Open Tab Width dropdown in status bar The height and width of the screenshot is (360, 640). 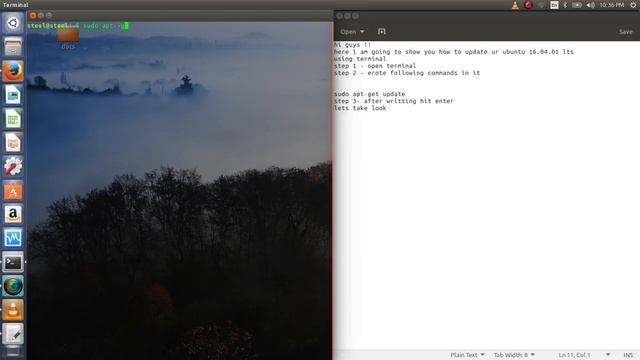click(x=514, y=355)
